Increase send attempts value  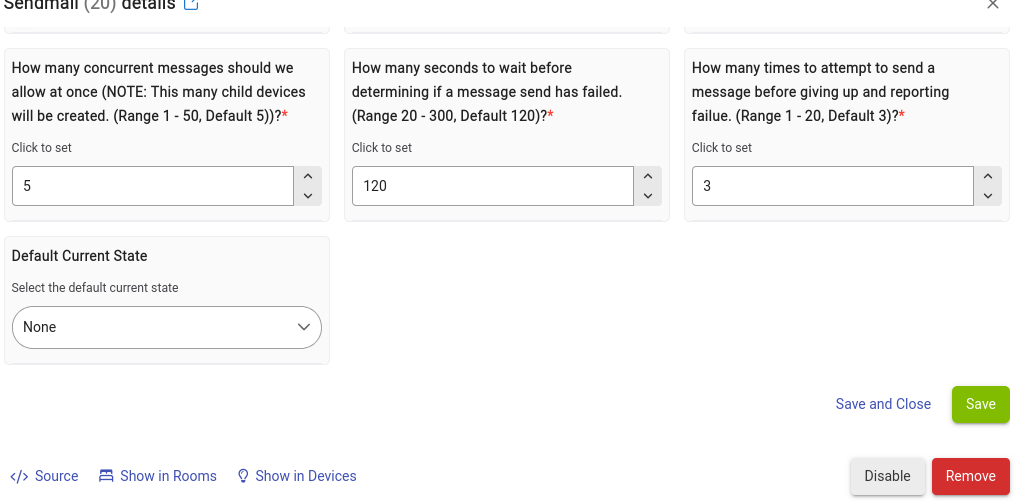coord(988,176)
